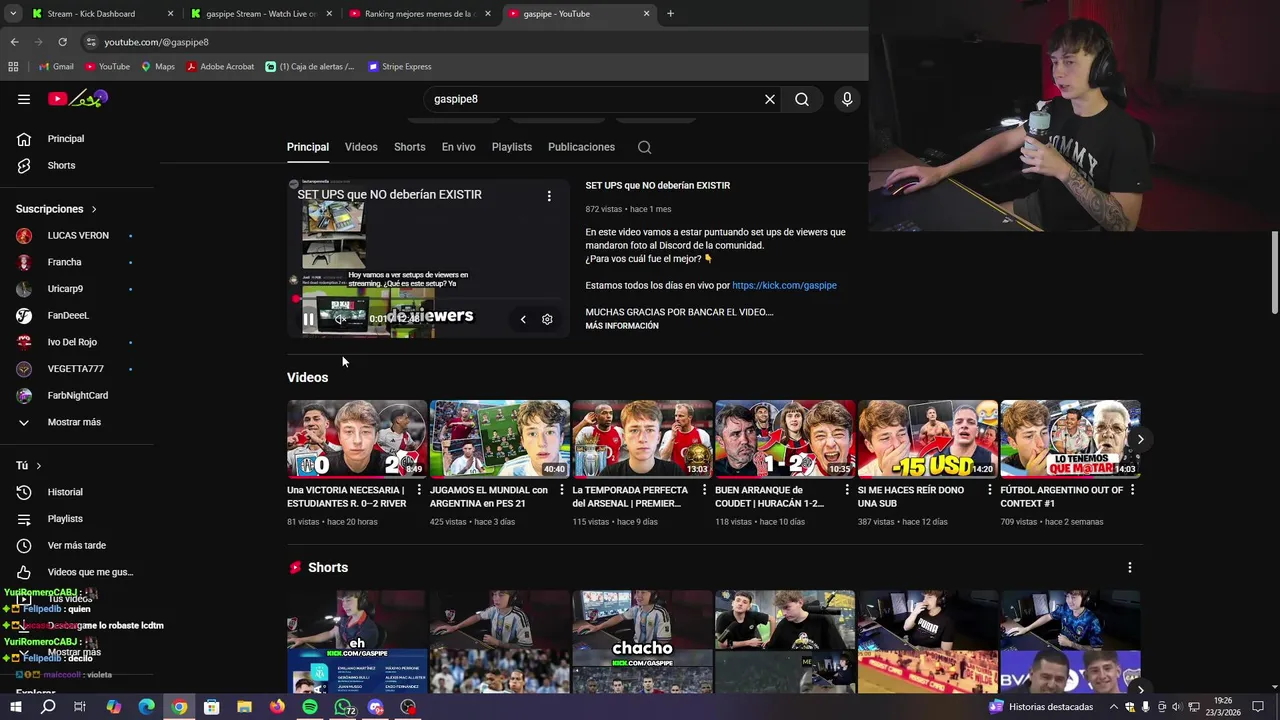Switch to channel Playlists tab
Viewport: 1280px width, 720px height.
[512, 147]
